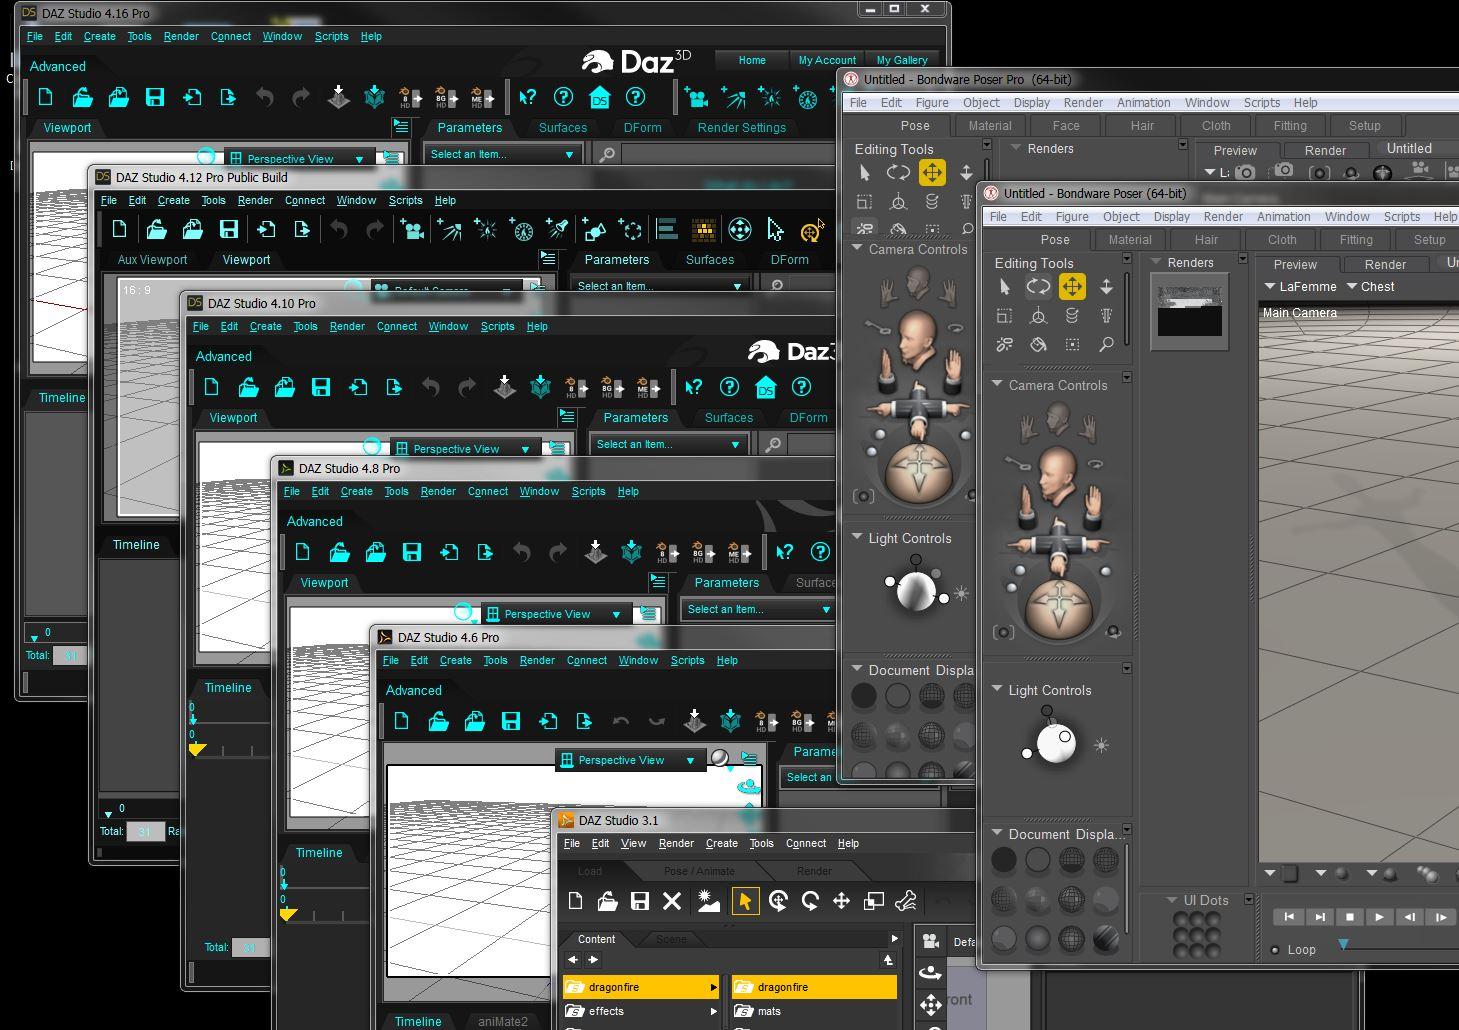Select the paint bucket tool in front Poser window

tap(1038, 345)
